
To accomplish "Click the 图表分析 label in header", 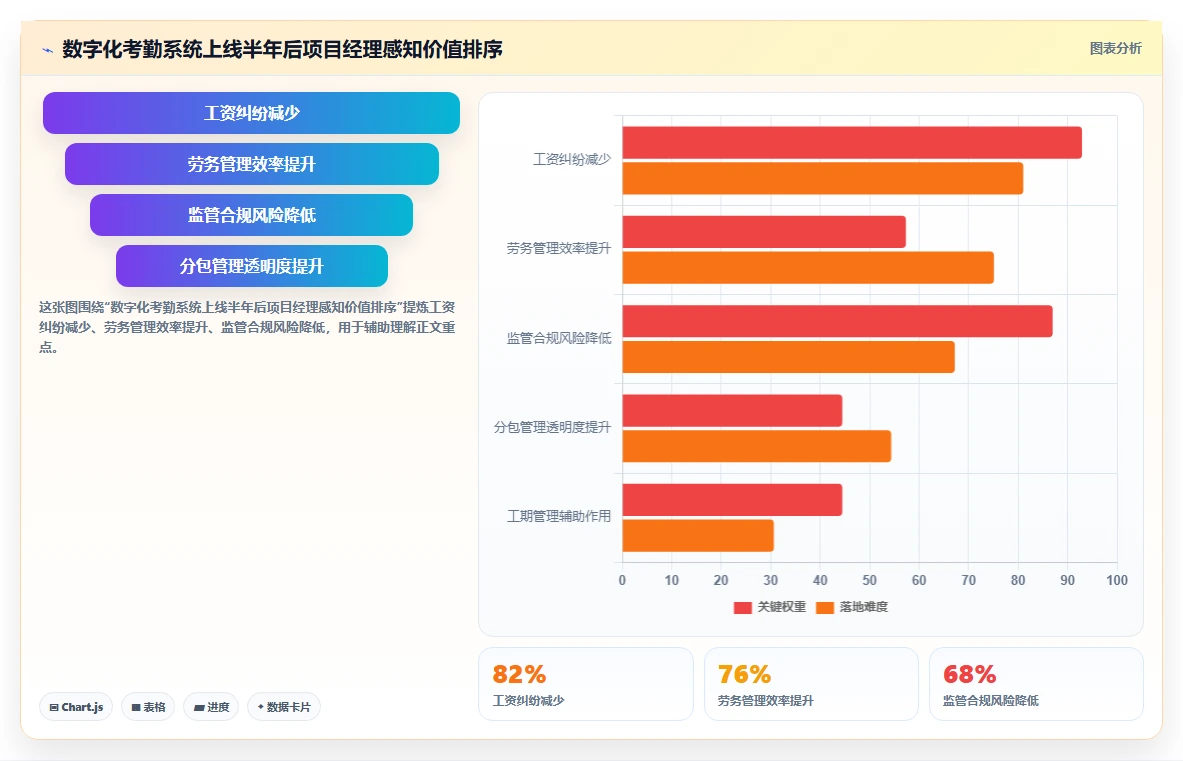I will [x=1115, y=48].
